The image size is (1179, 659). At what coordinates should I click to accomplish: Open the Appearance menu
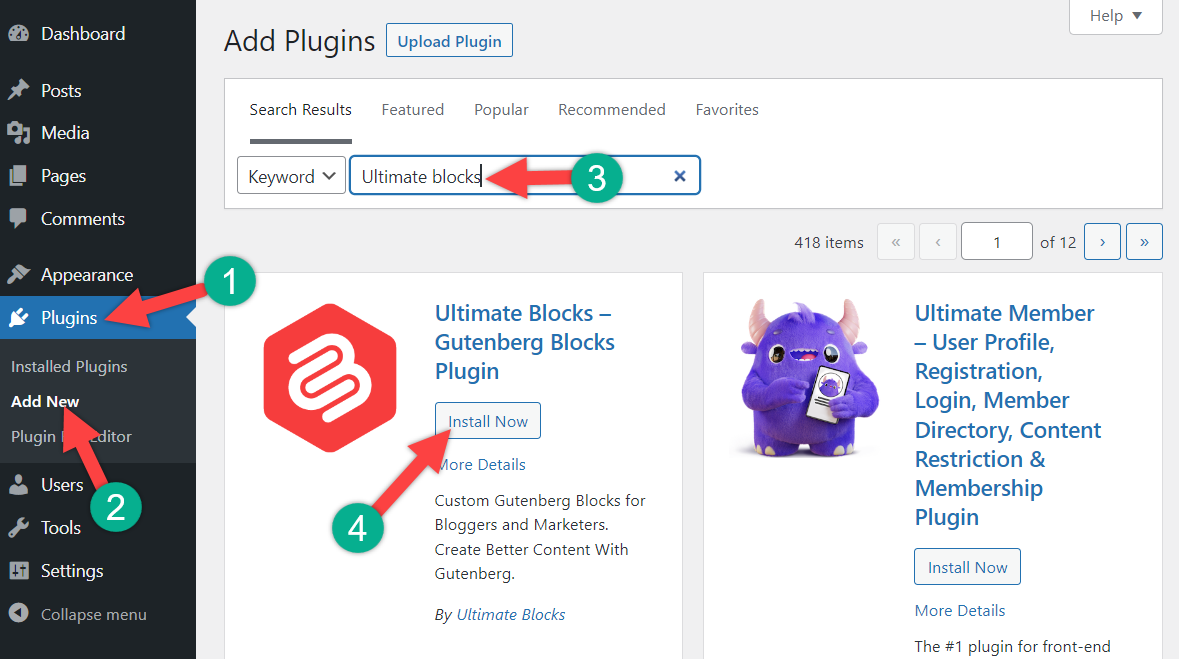(87, 275)
